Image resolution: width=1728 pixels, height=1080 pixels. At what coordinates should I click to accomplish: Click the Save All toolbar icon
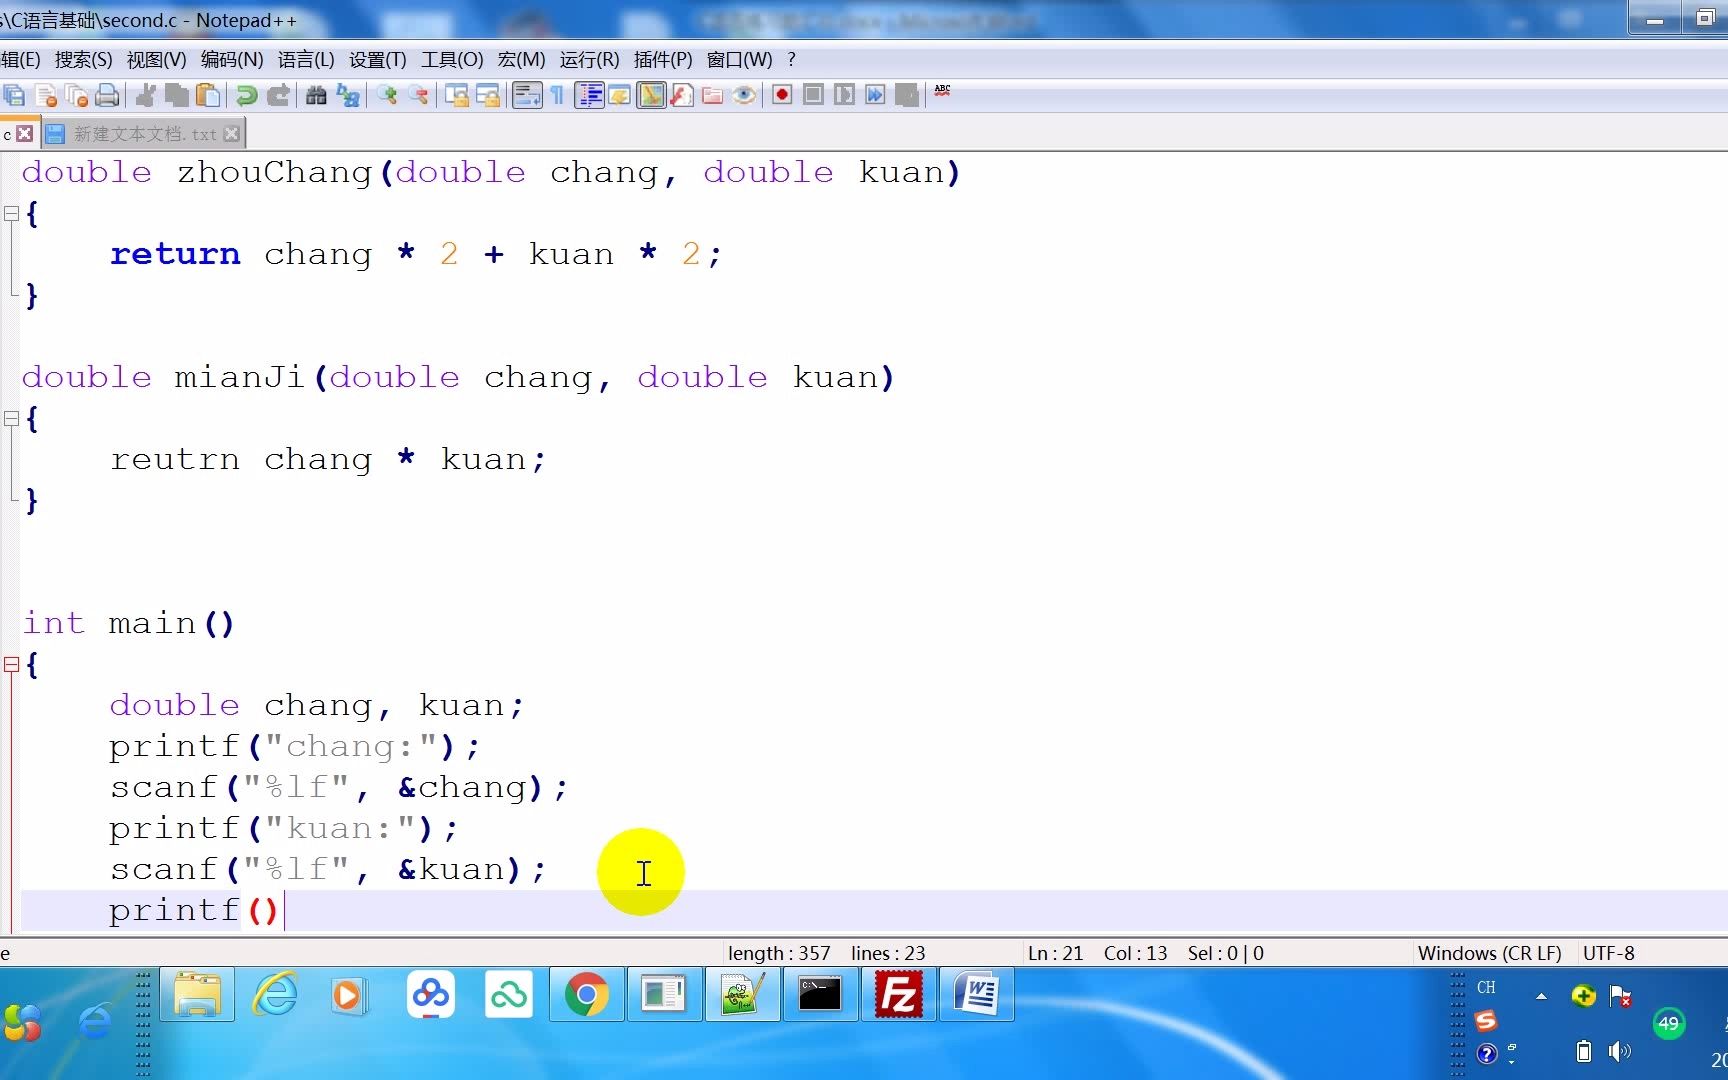pyautogui.click(x=14, y=95)
